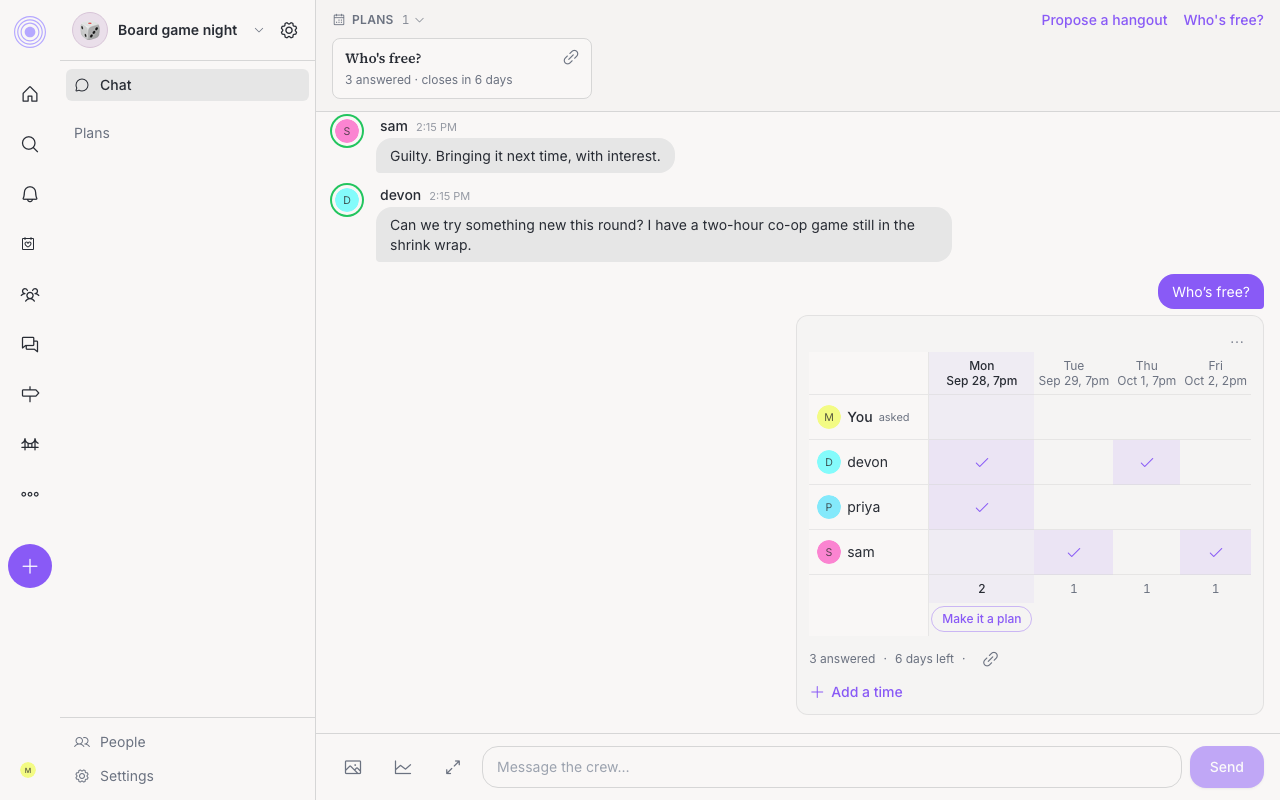
Task: Toggle your availability for Mon Sep 28
Action: pos(981,417)
